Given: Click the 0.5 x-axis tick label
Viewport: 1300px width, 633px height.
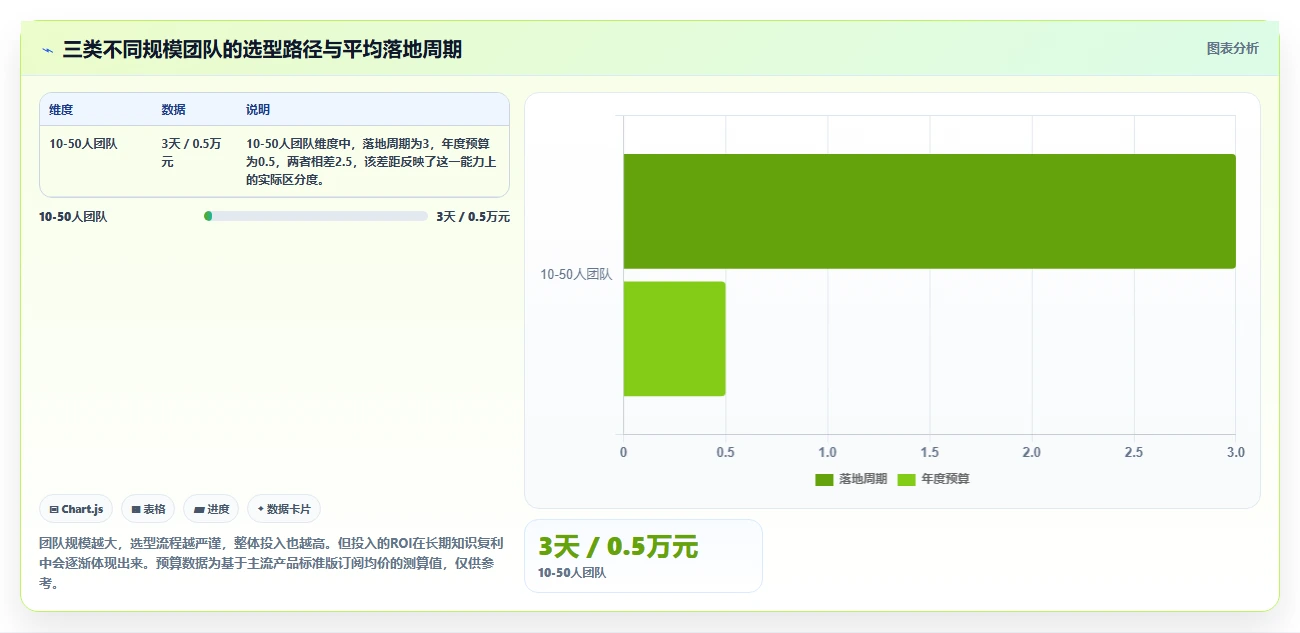Looking at the screenshot, I should point(726,452).
